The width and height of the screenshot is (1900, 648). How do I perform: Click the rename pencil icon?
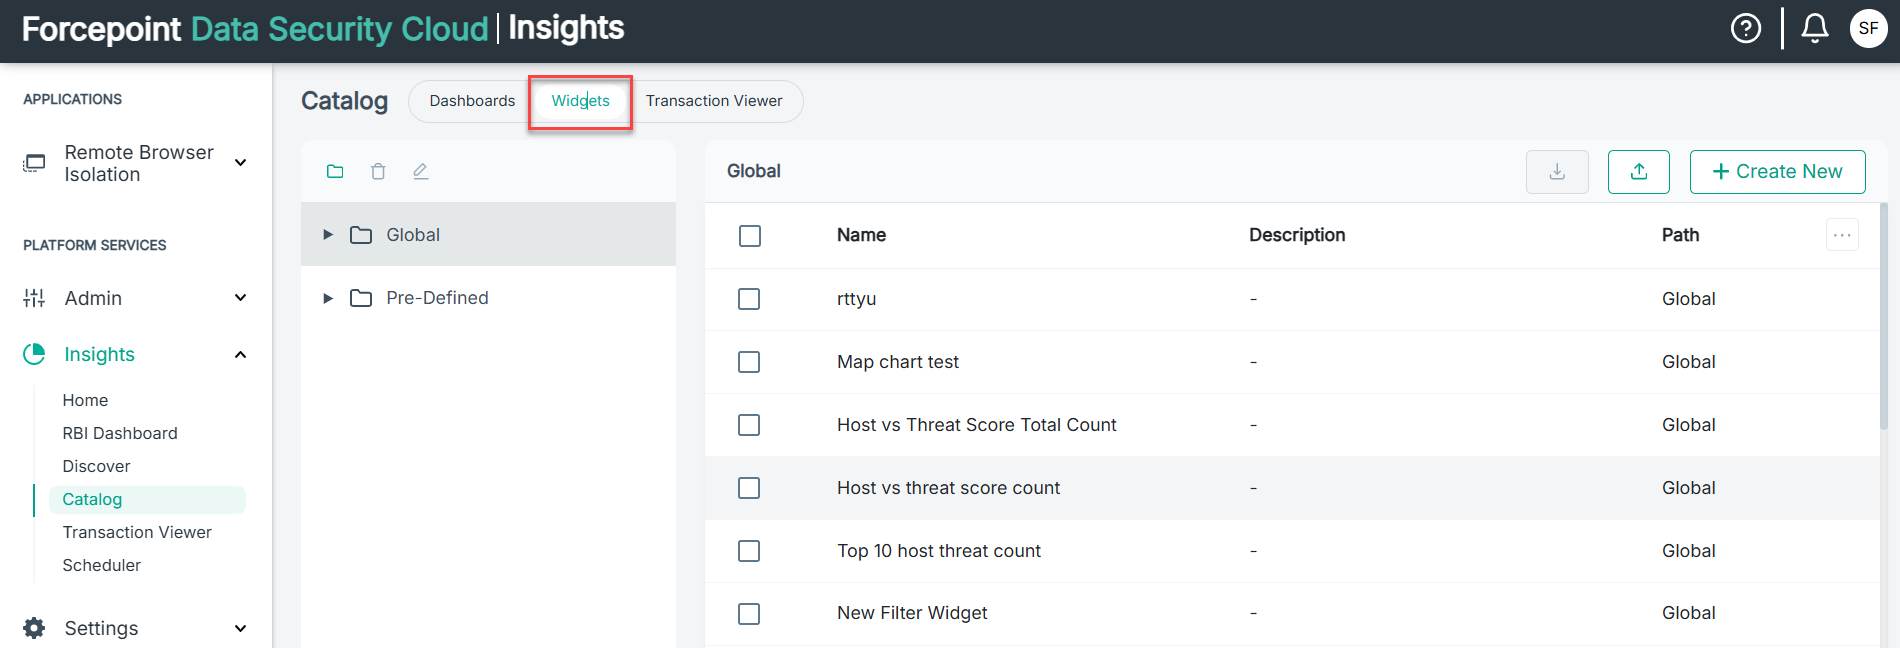tap(421, 171)
